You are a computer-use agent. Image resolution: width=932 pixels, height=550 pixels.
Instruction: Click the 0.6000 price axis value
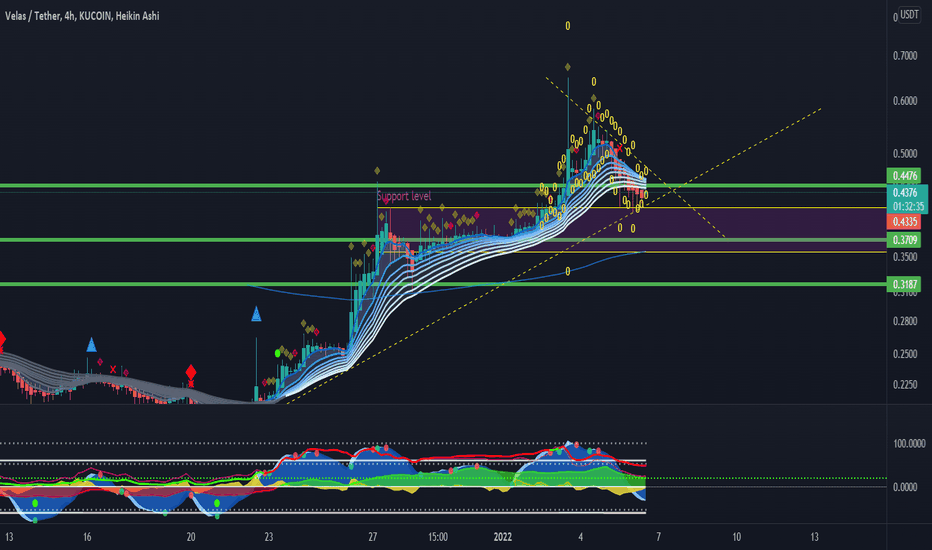click(x=905, y=101)
